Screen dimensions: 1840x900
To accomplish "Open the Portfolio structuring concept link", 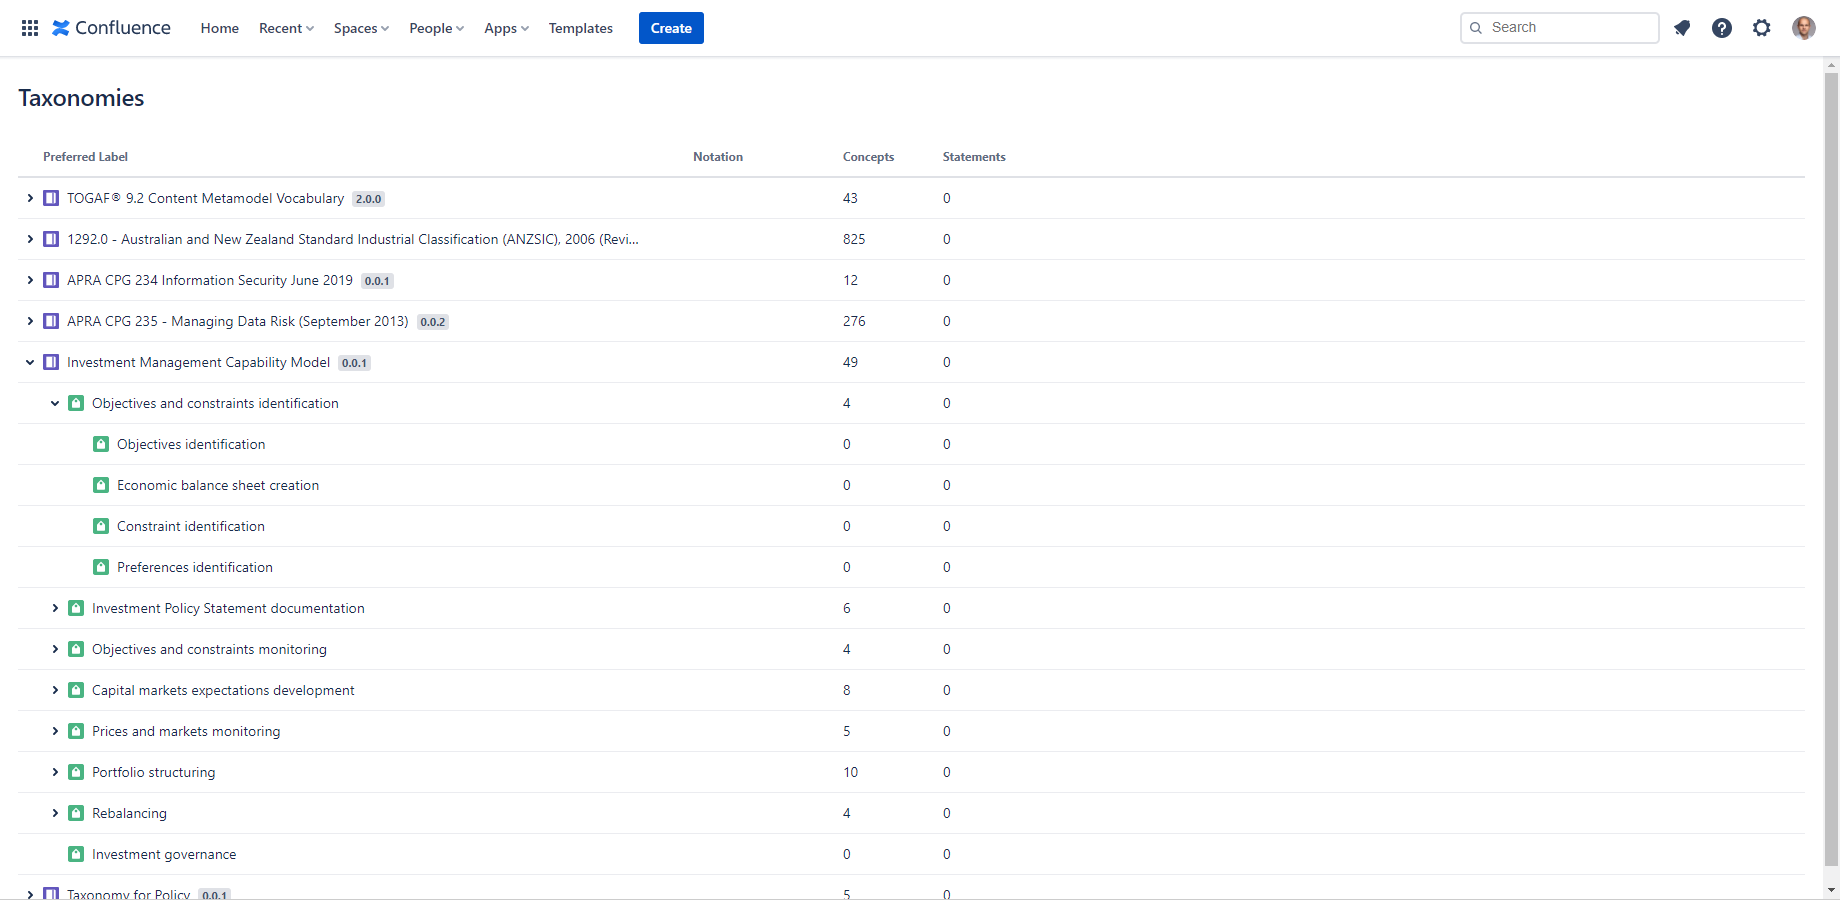I will point(153,772).
